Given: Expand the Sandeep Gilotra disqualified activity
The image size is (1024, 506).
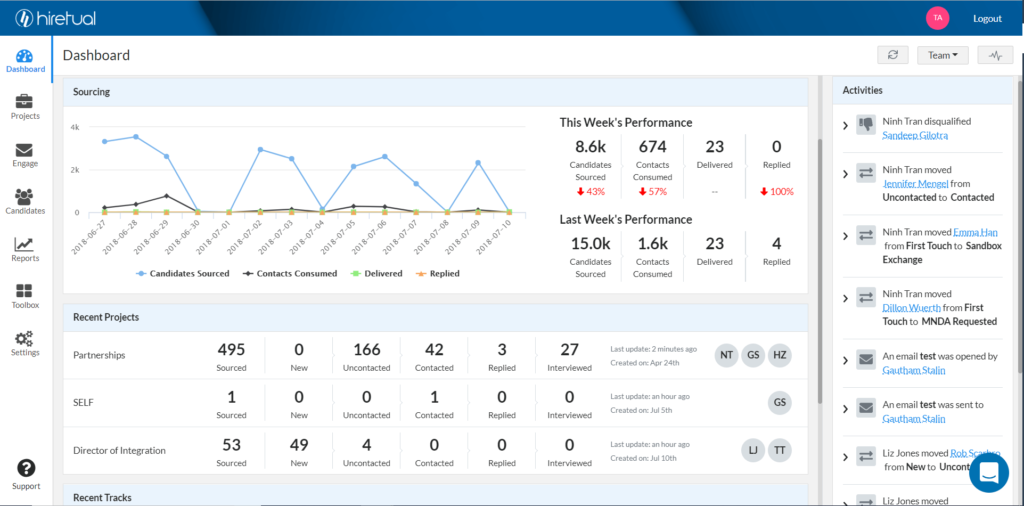Looking at the screenshot, I should [x=845, y=125].
